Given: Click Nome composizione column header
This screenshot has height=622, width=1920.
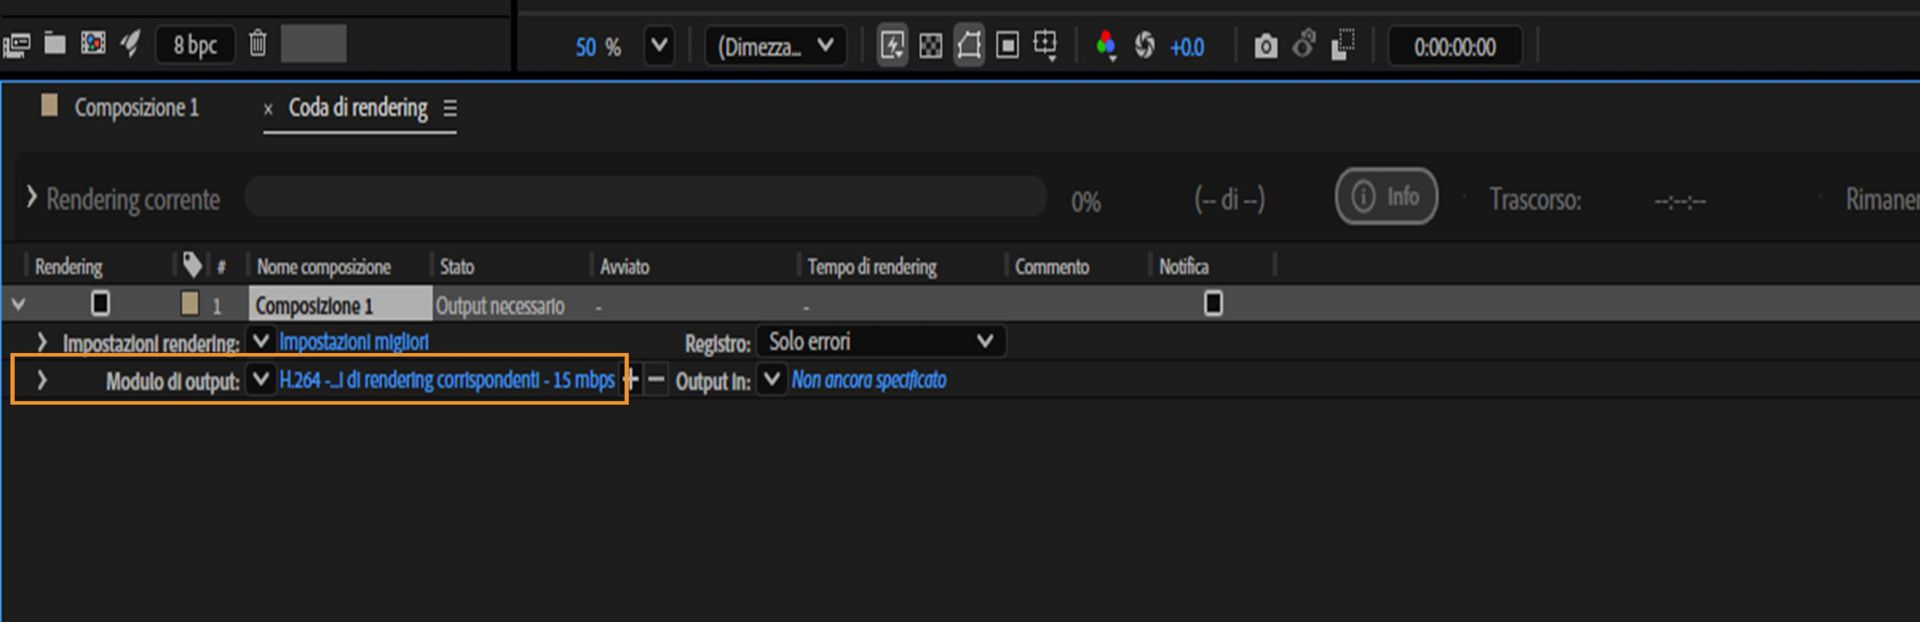Looking at the screenshot, I should (x=324, y=267).
